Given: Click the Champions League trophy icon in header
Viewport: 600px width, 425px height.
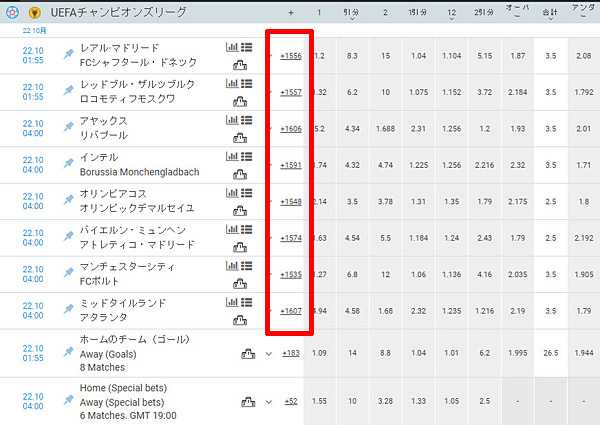Looking at the screenshot, I should click(x=35, y=13).
